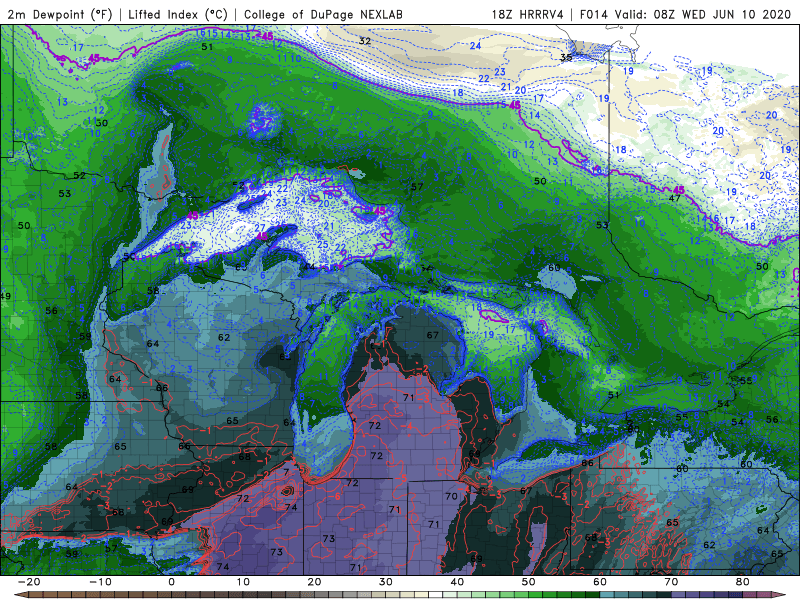This screenshot has width=800, height=600.
Task: Click the 20 label on the color scale
Action: [x=314, y=582]
